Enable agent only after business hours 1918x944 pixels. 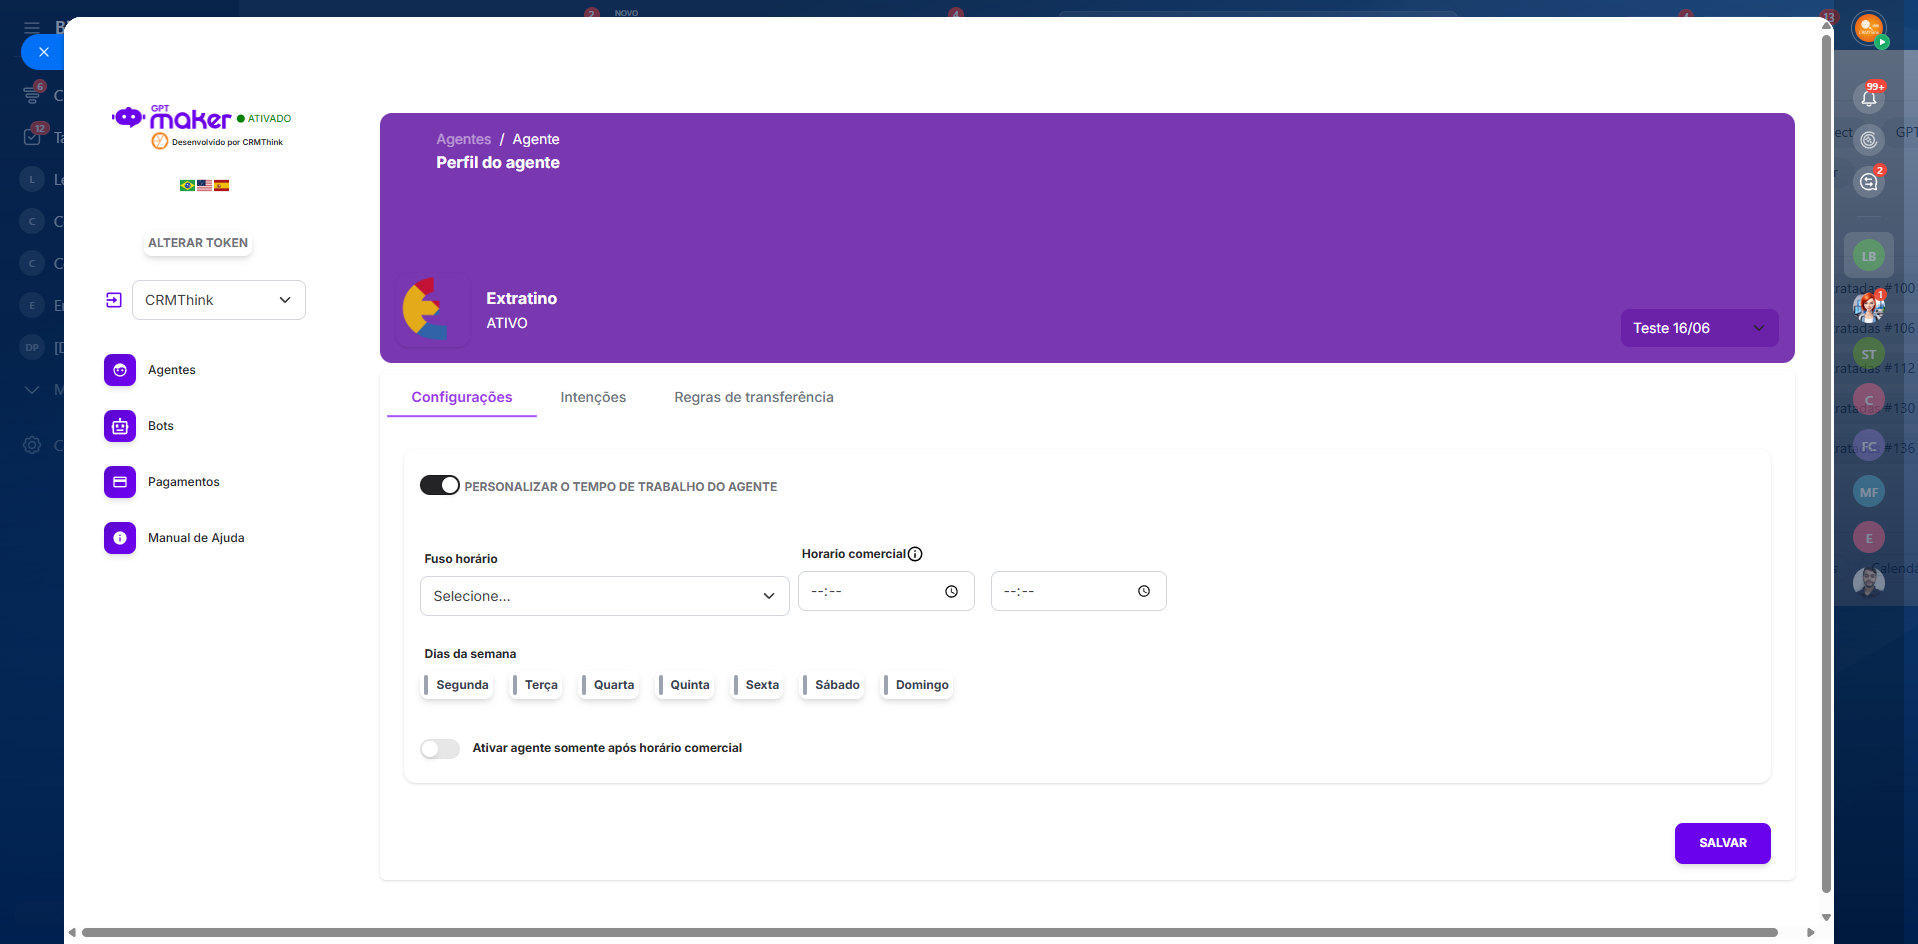tap(439, 749)
